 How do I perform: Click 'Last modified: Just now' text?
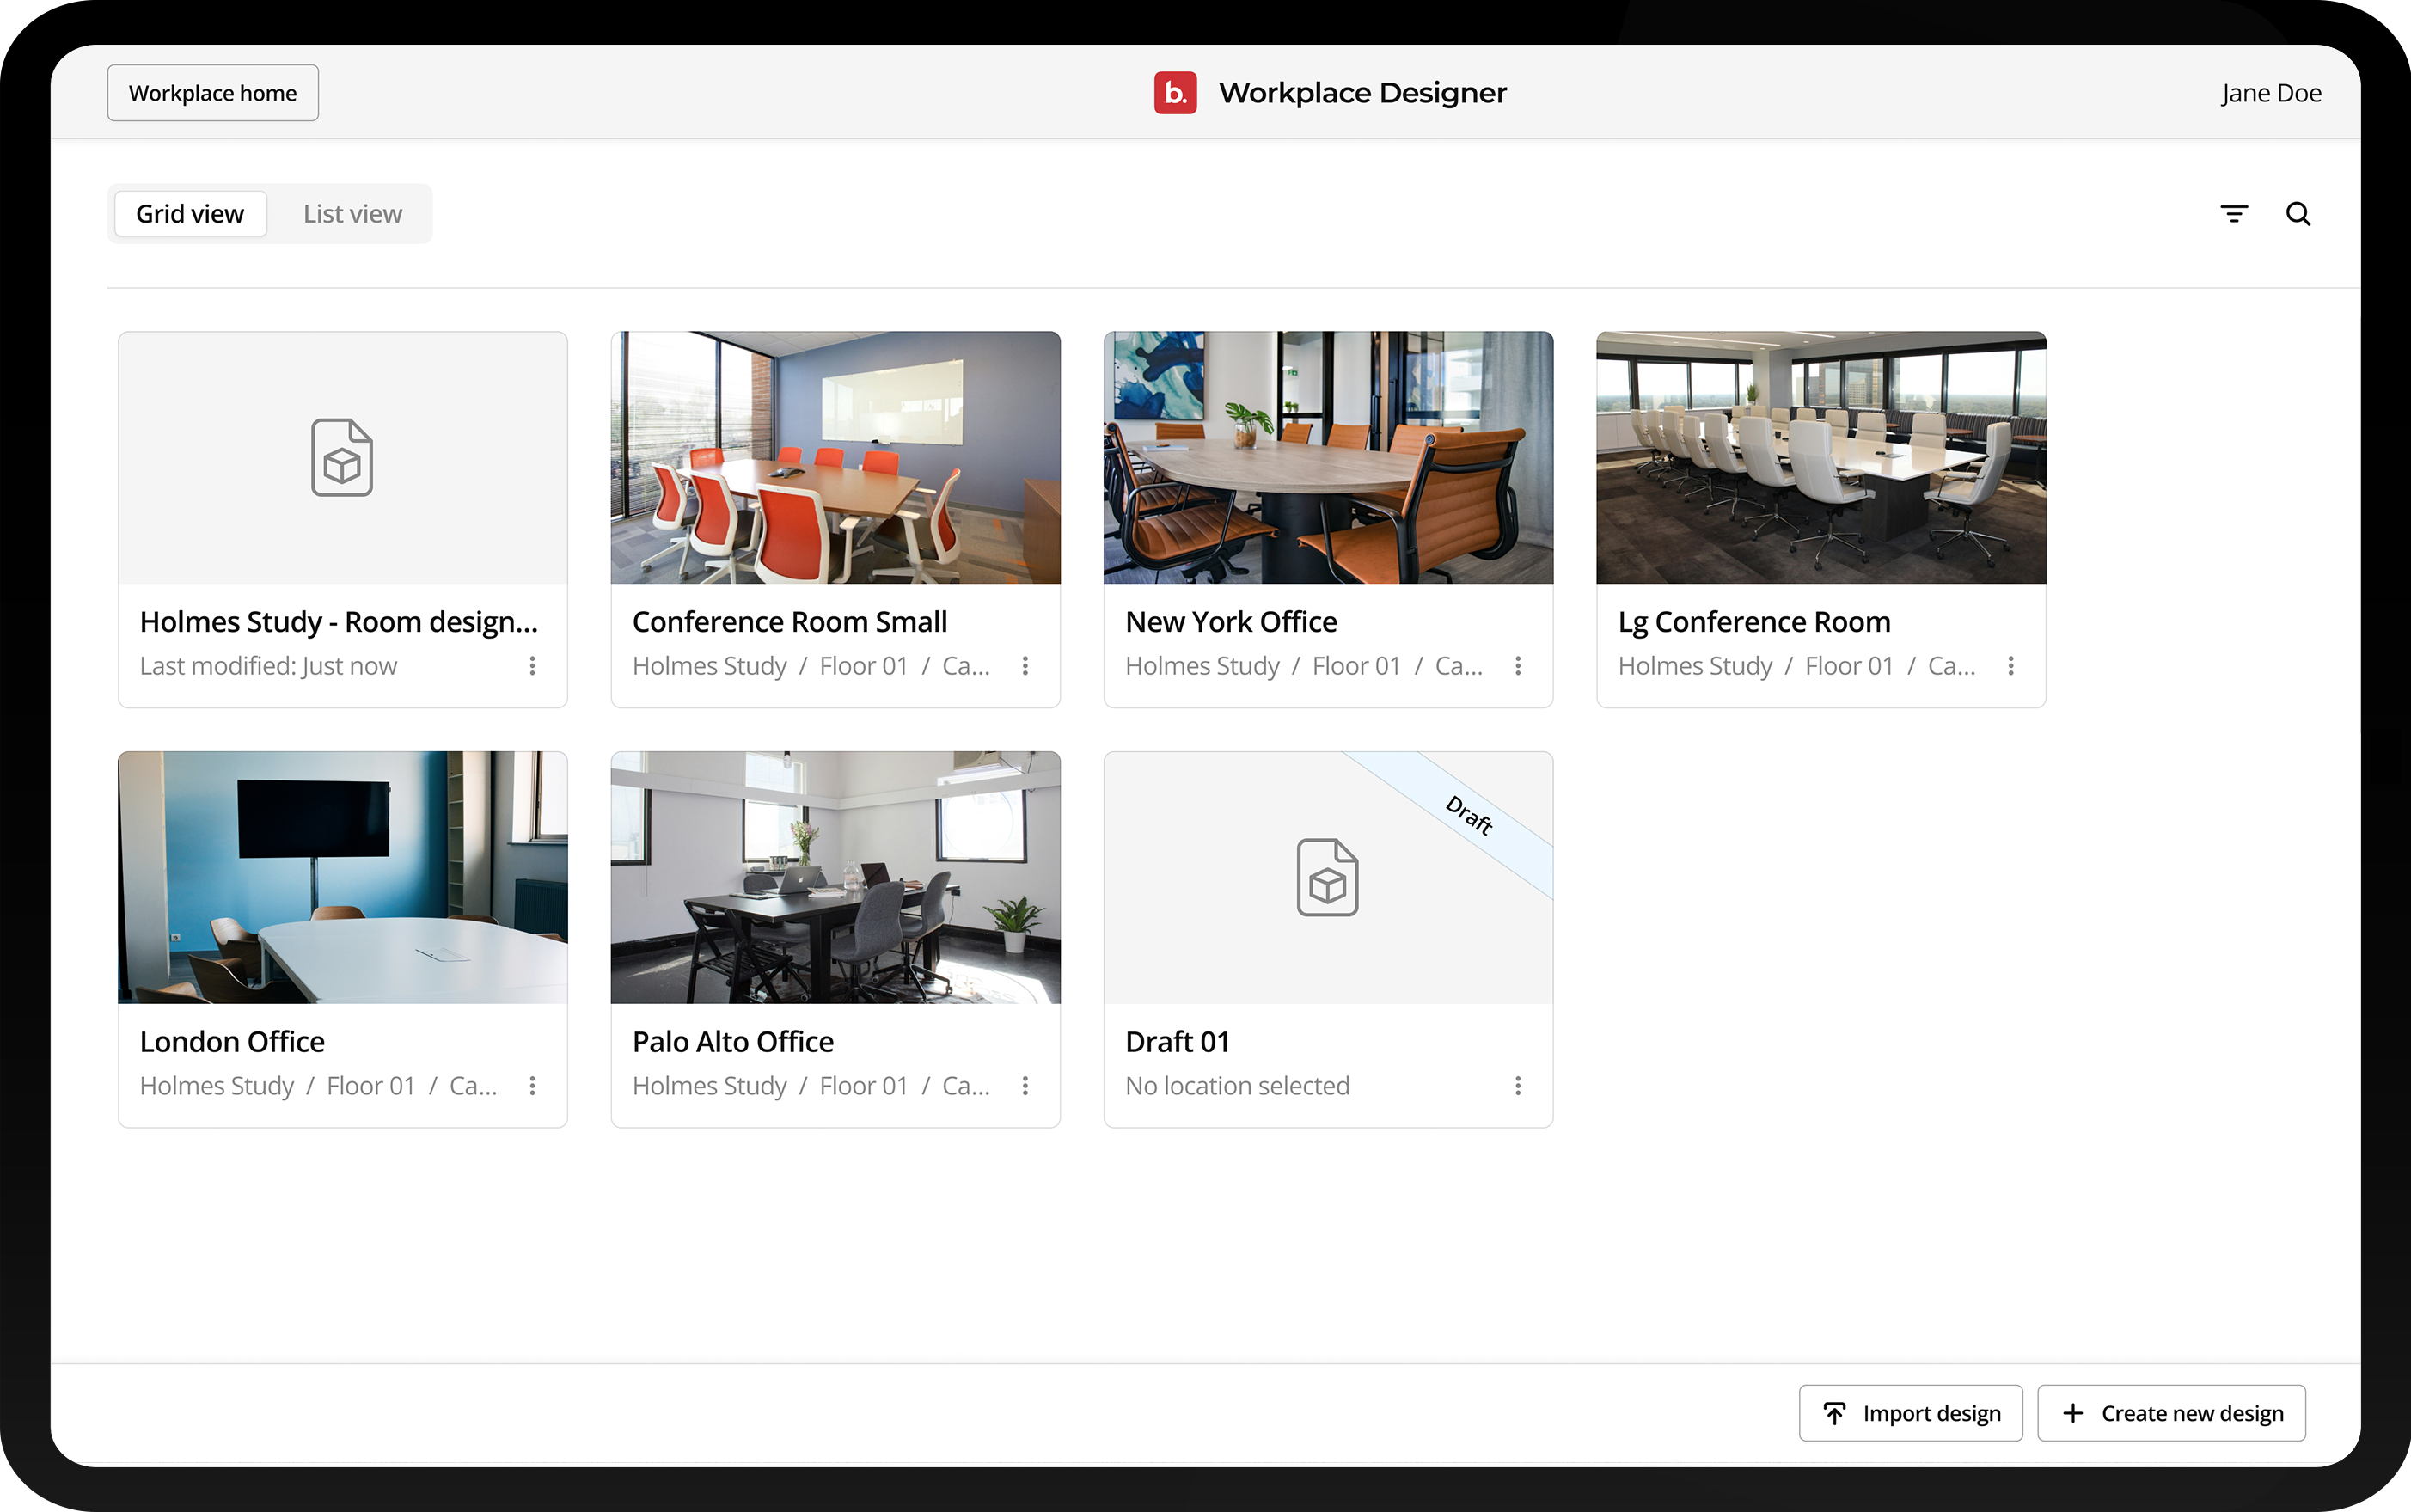point(268,666)
